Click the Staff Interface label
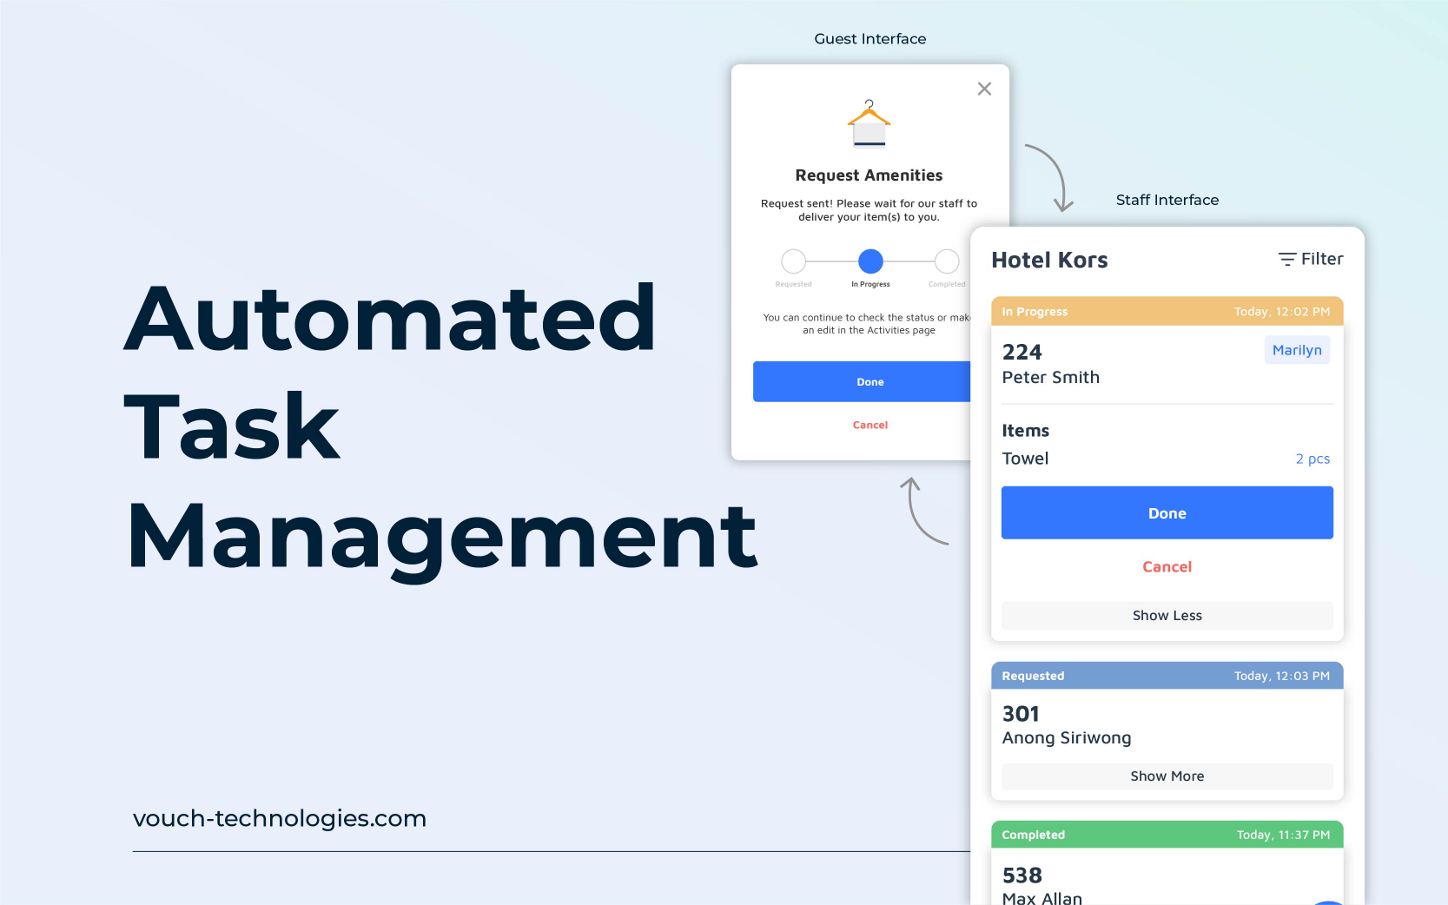Screen dimensions: 1448x905 (1168, 200)
